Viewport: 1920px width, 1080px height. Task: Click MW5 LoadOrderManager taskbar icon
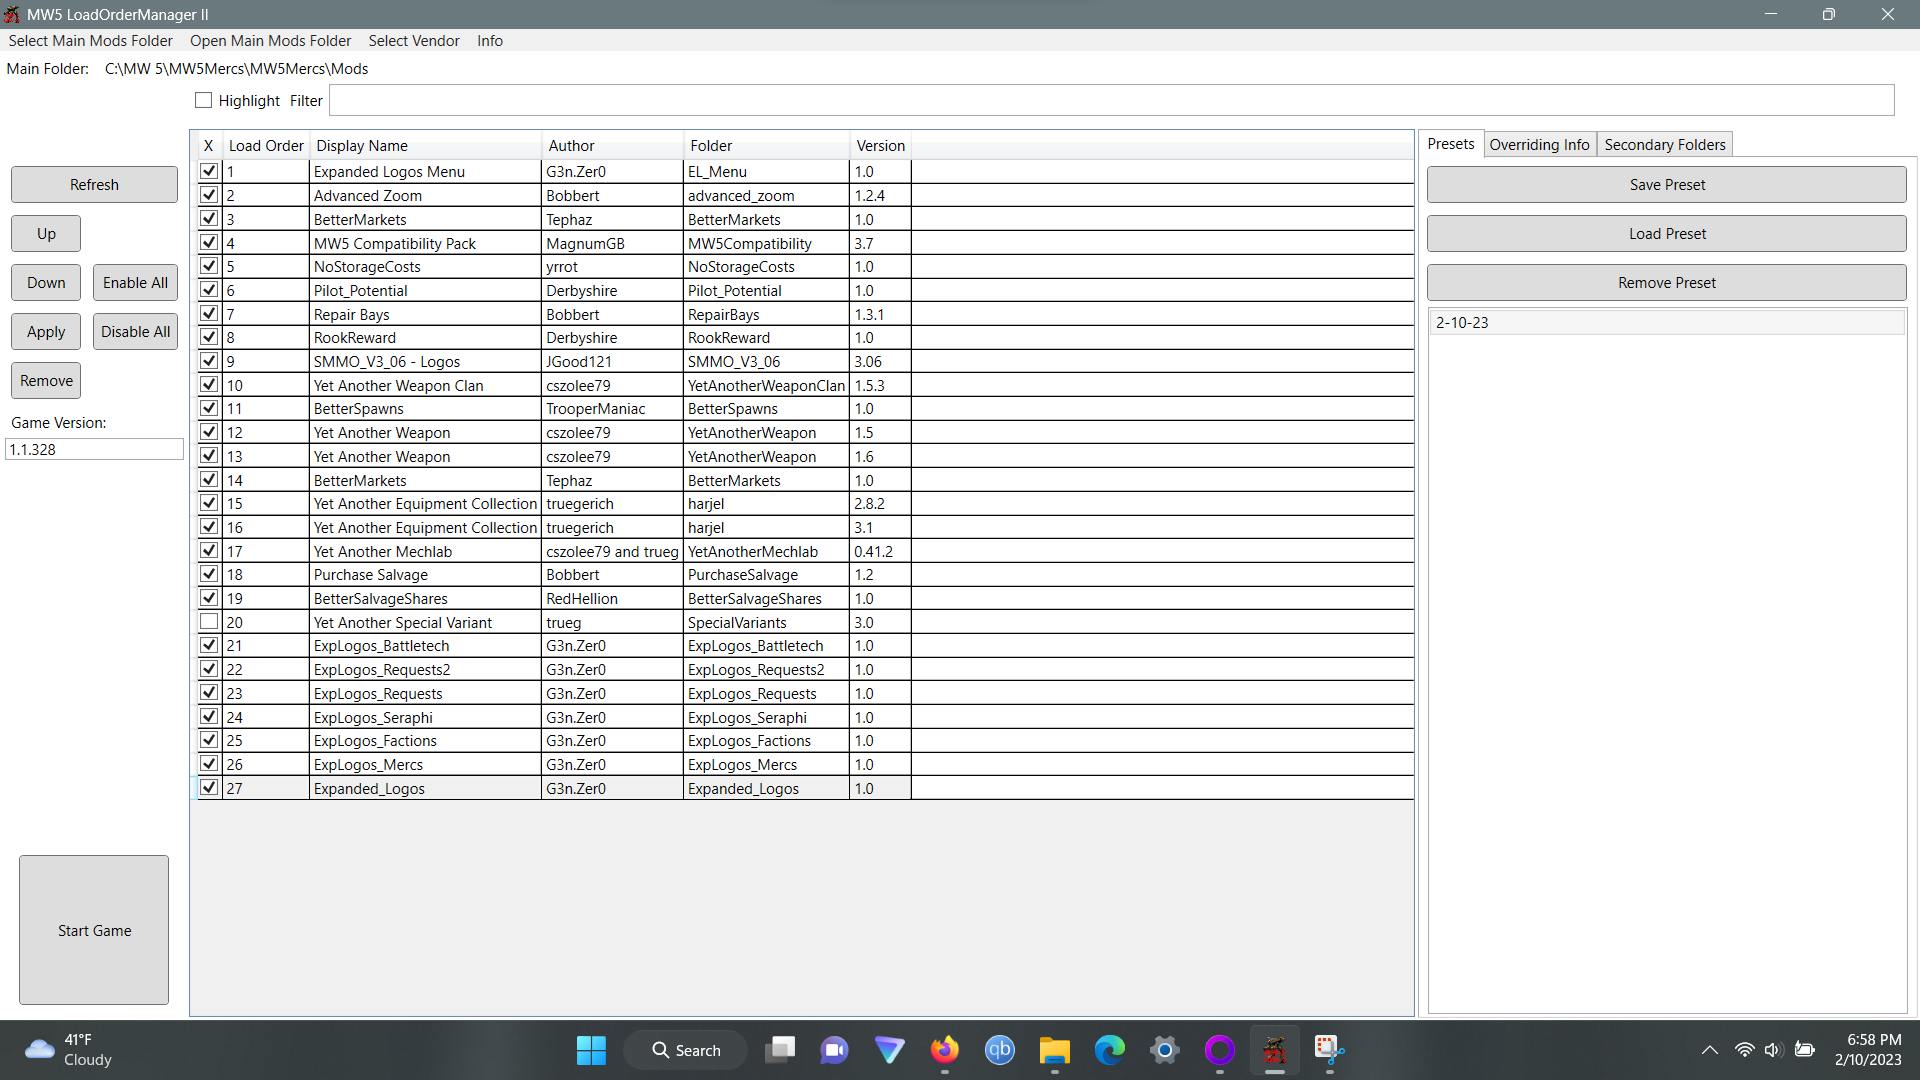coord(1274,1050)
